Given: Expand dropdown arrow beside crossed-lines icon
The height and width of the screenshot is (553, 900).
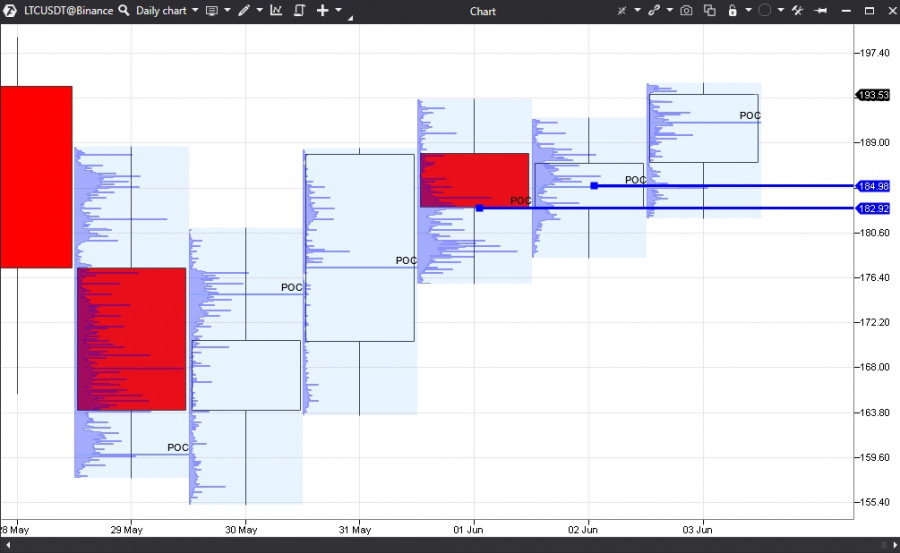Looking at the screenshot, I should [x=637, y=10].
